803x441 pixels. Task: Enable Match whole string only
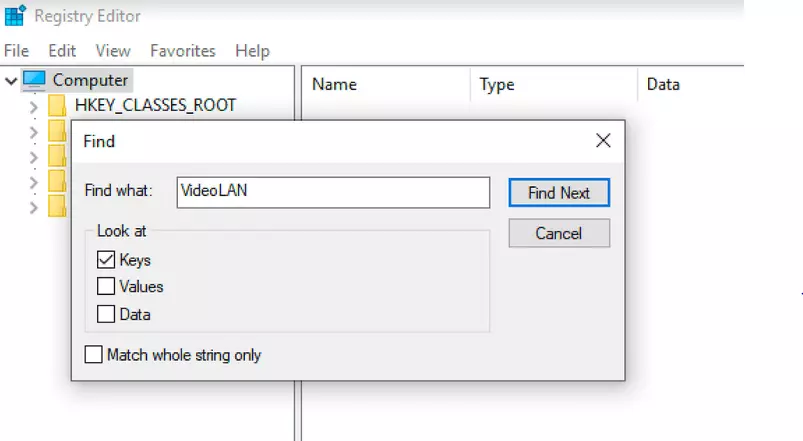point(94,354)
